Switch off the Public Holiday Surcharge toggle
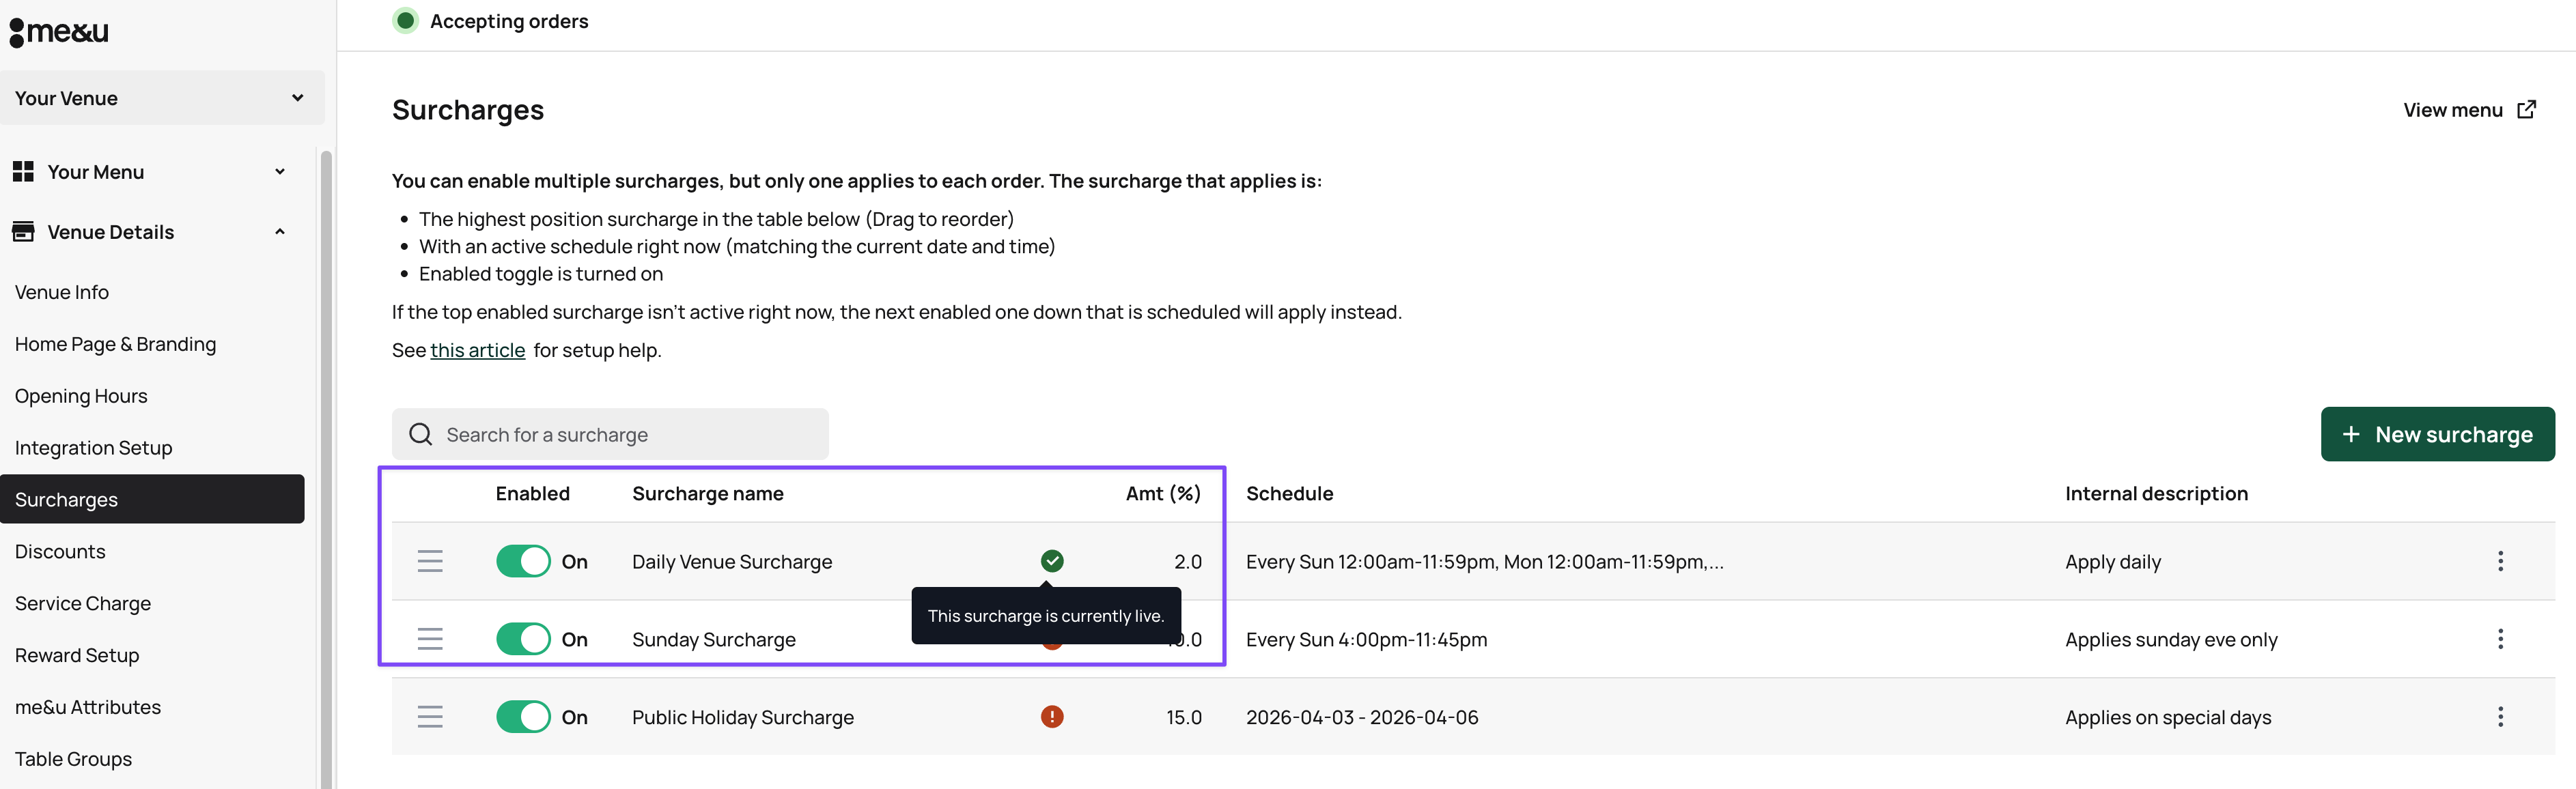The height and width of the screenshot is (789, 2576). (x=523, y=717)
